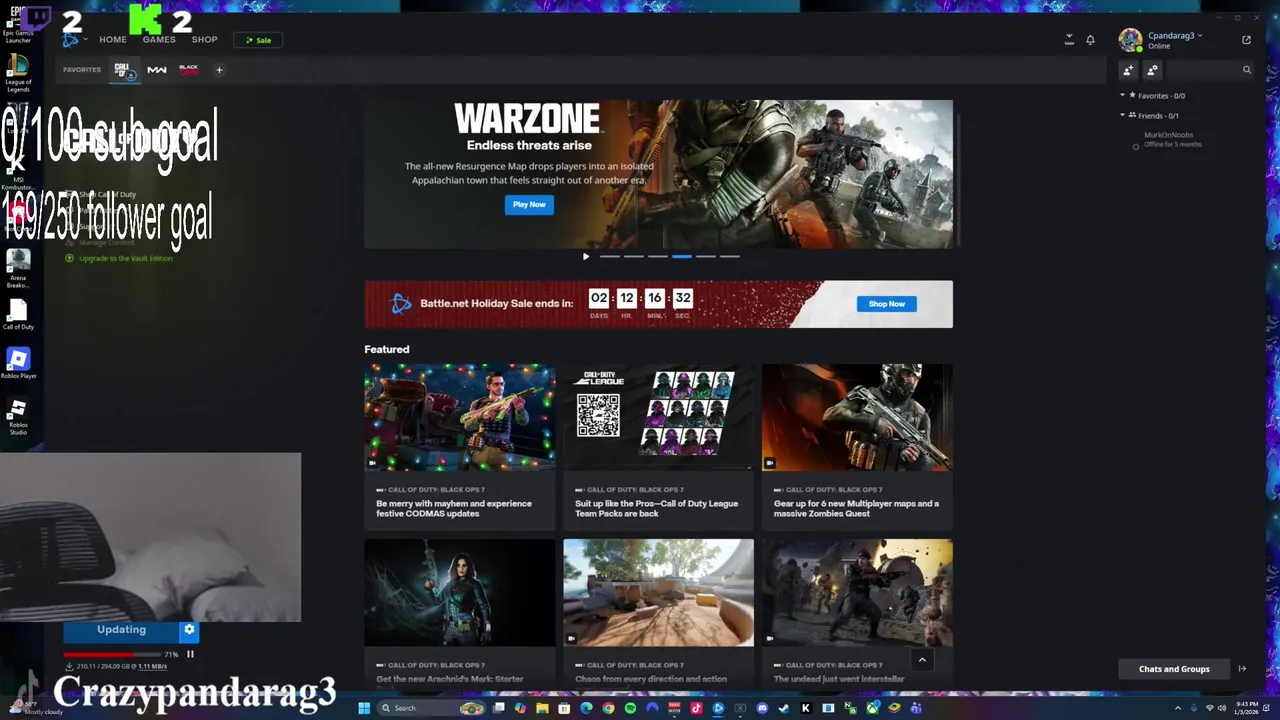1280x720 pixels.
Task: Open League of Legends desktop icon
Action: pos(18,74)
